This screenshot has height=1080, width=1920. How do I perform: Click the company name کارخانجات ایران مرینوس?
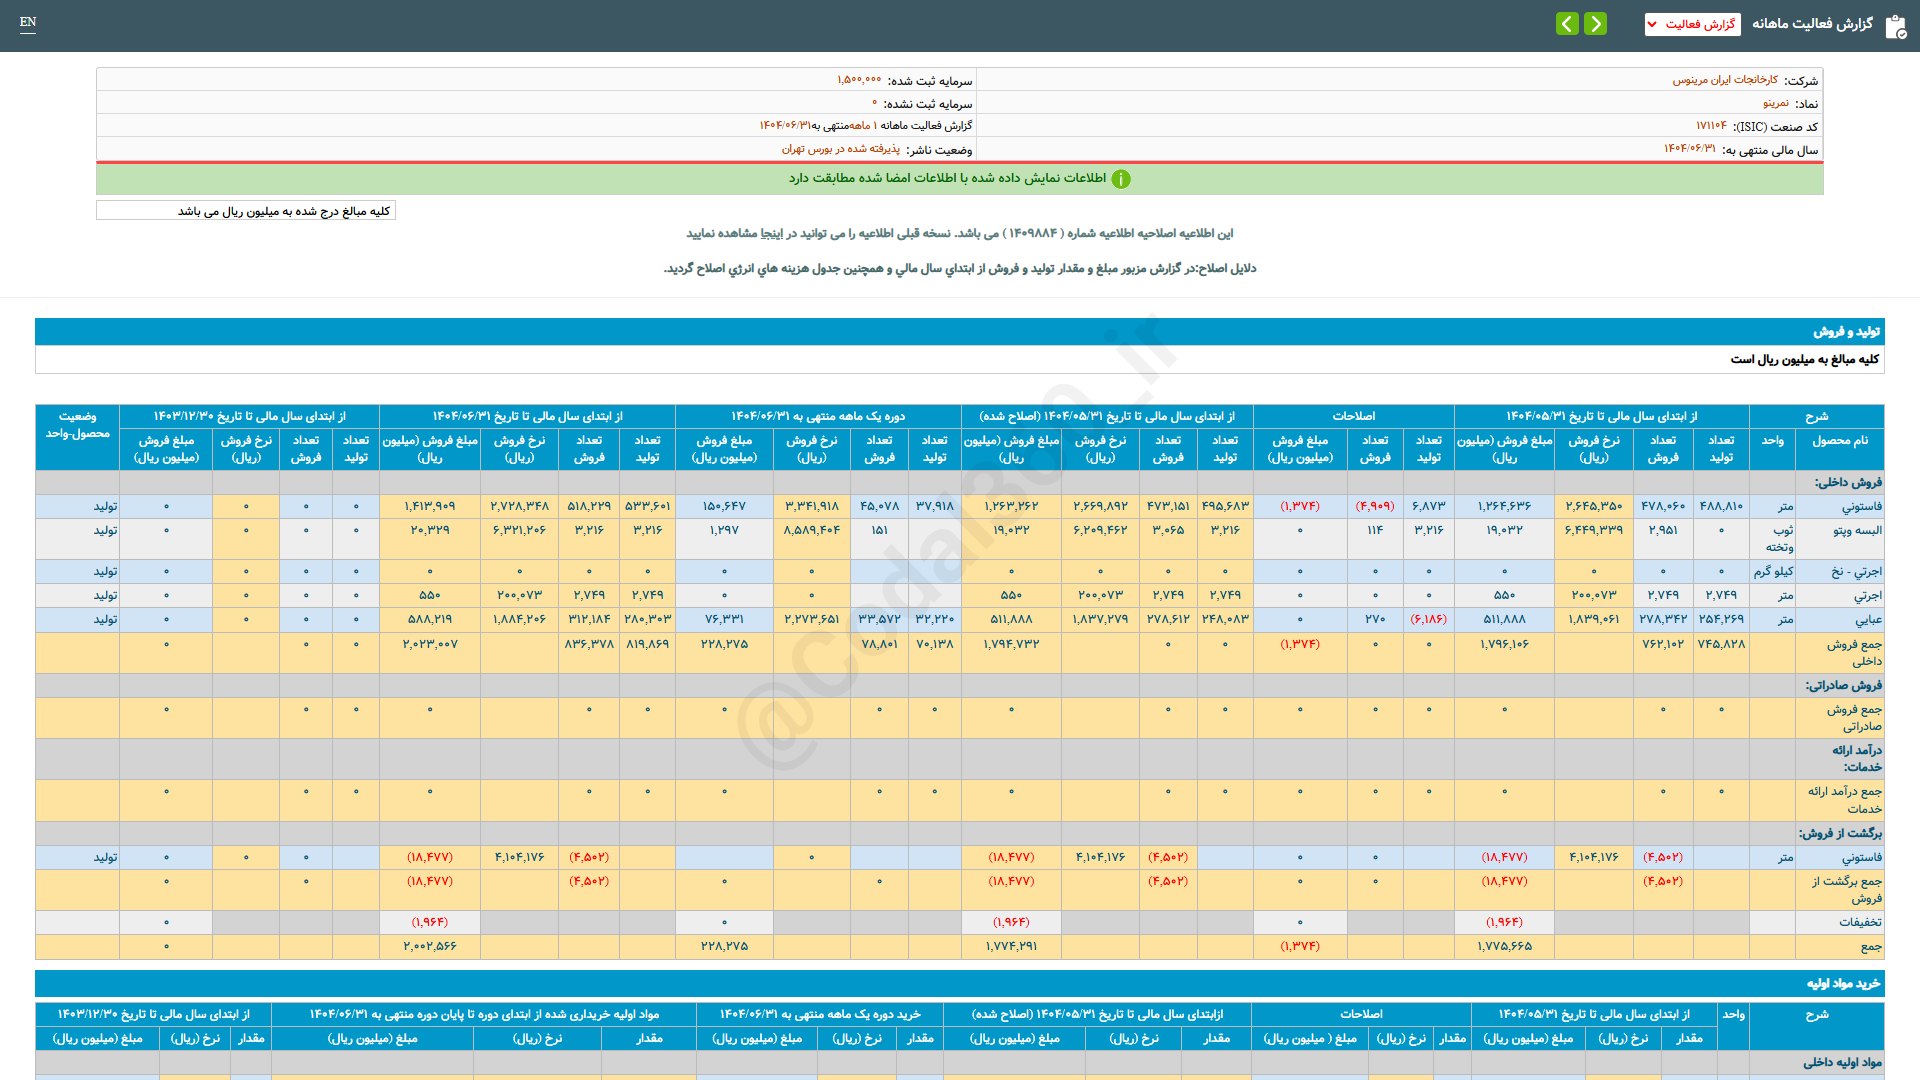(x=1725, y=80)
